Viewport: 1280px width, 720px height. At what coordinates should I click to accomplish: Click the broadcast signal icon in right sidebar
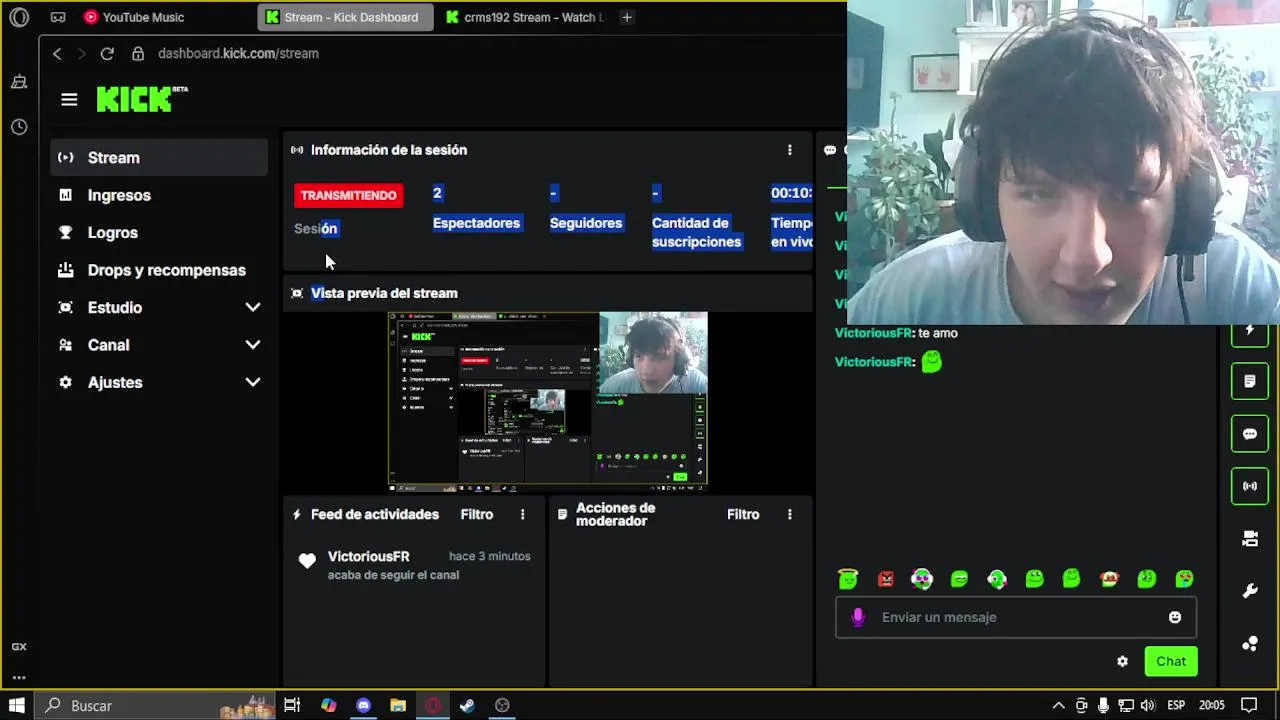pyautogui.click(x=1250, y=486)
